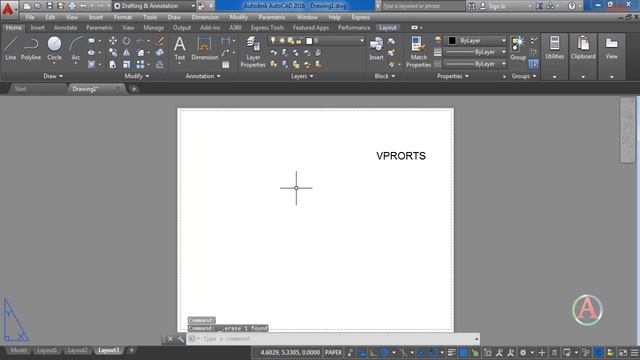The image size is (640, 360).
Task: Click Match Properties tool
Action: point(418,52)
